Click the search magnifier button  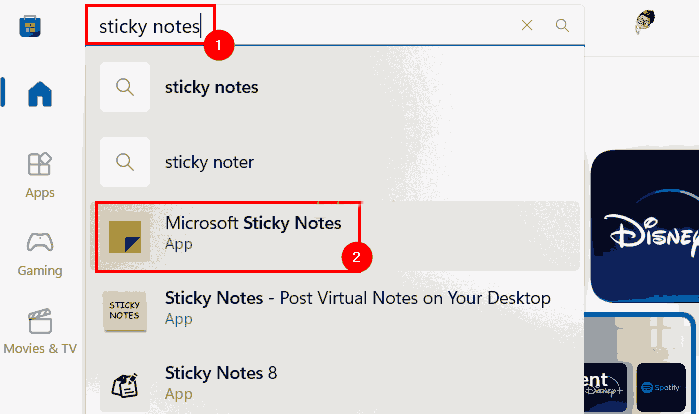pos(562,25)
